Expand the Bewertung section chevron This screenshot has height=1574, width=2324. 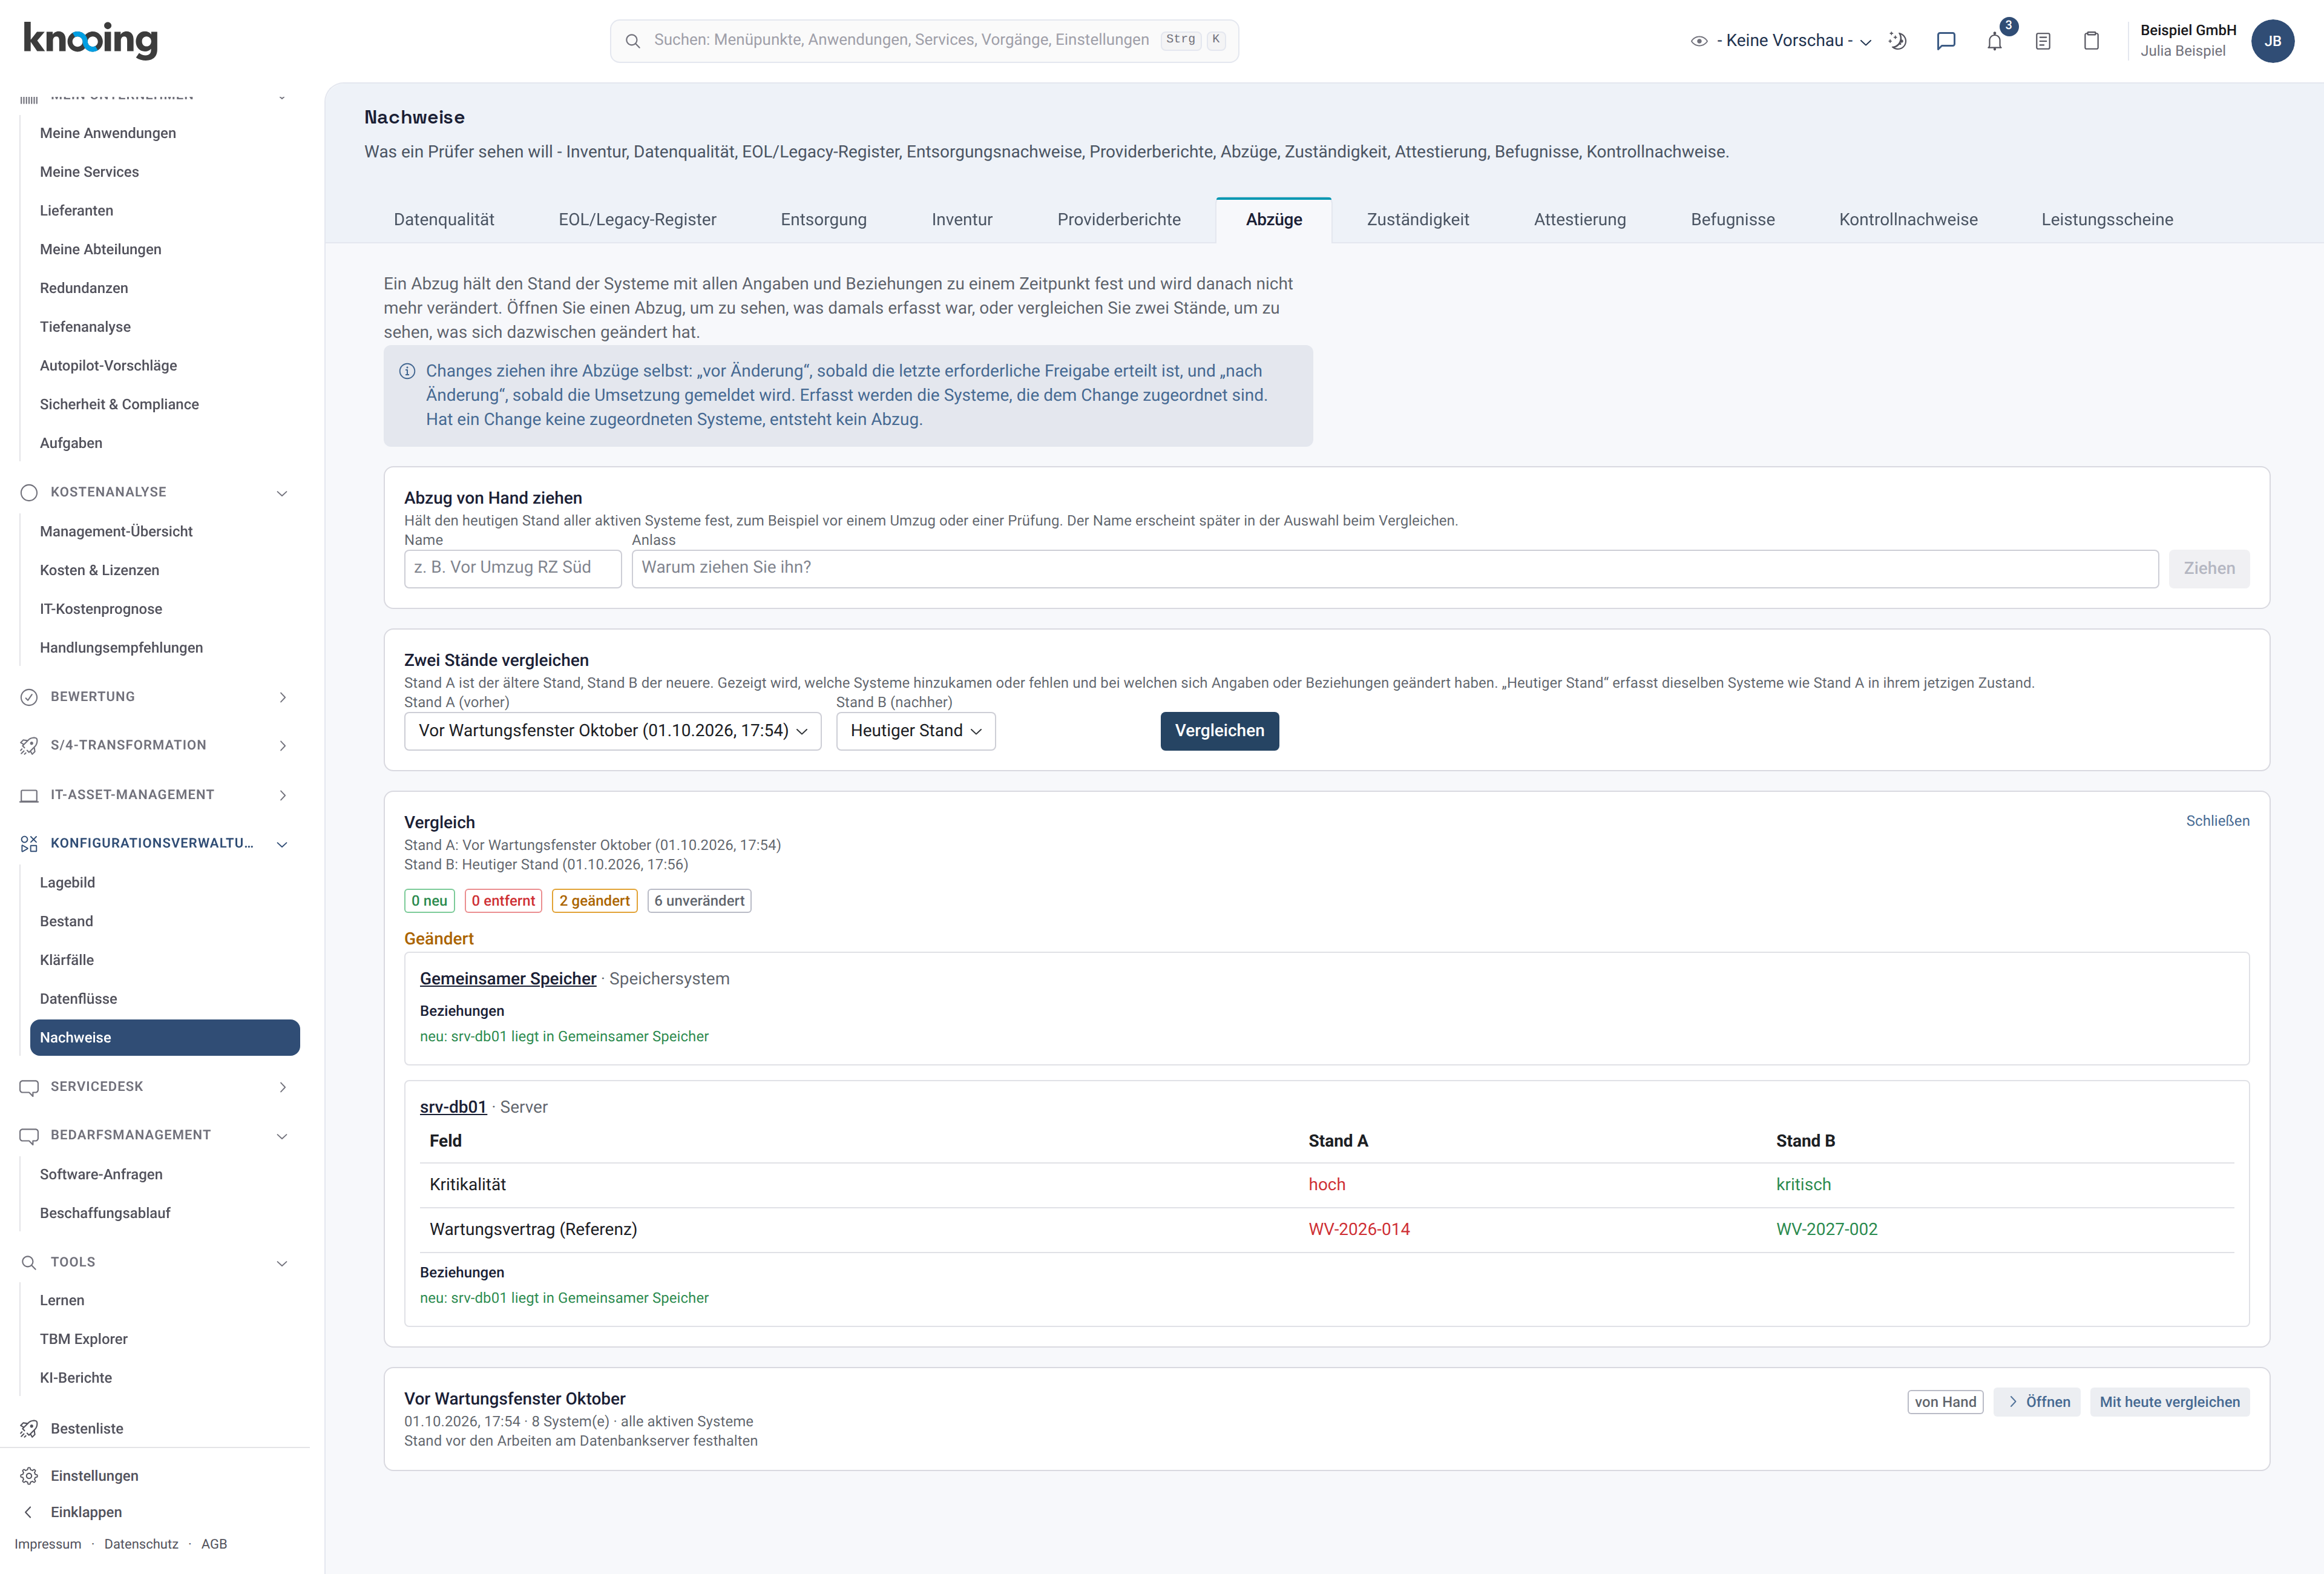pos(282,697)
